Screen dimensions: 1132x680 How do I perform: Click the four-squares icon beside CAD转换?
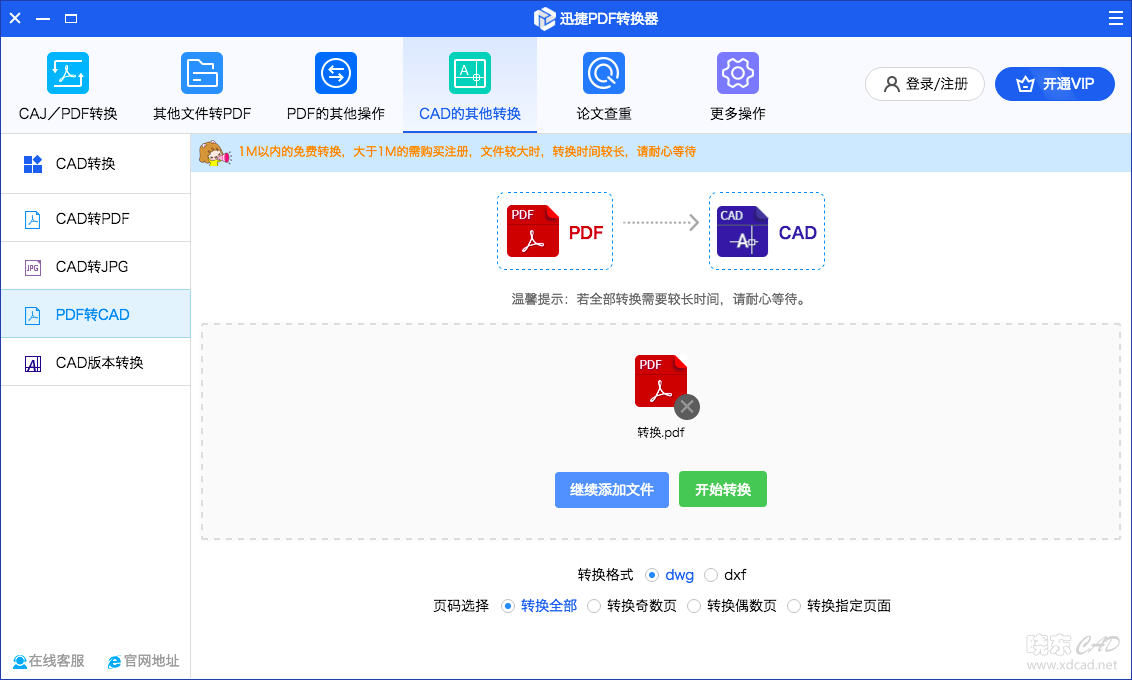tap(32, 165)
